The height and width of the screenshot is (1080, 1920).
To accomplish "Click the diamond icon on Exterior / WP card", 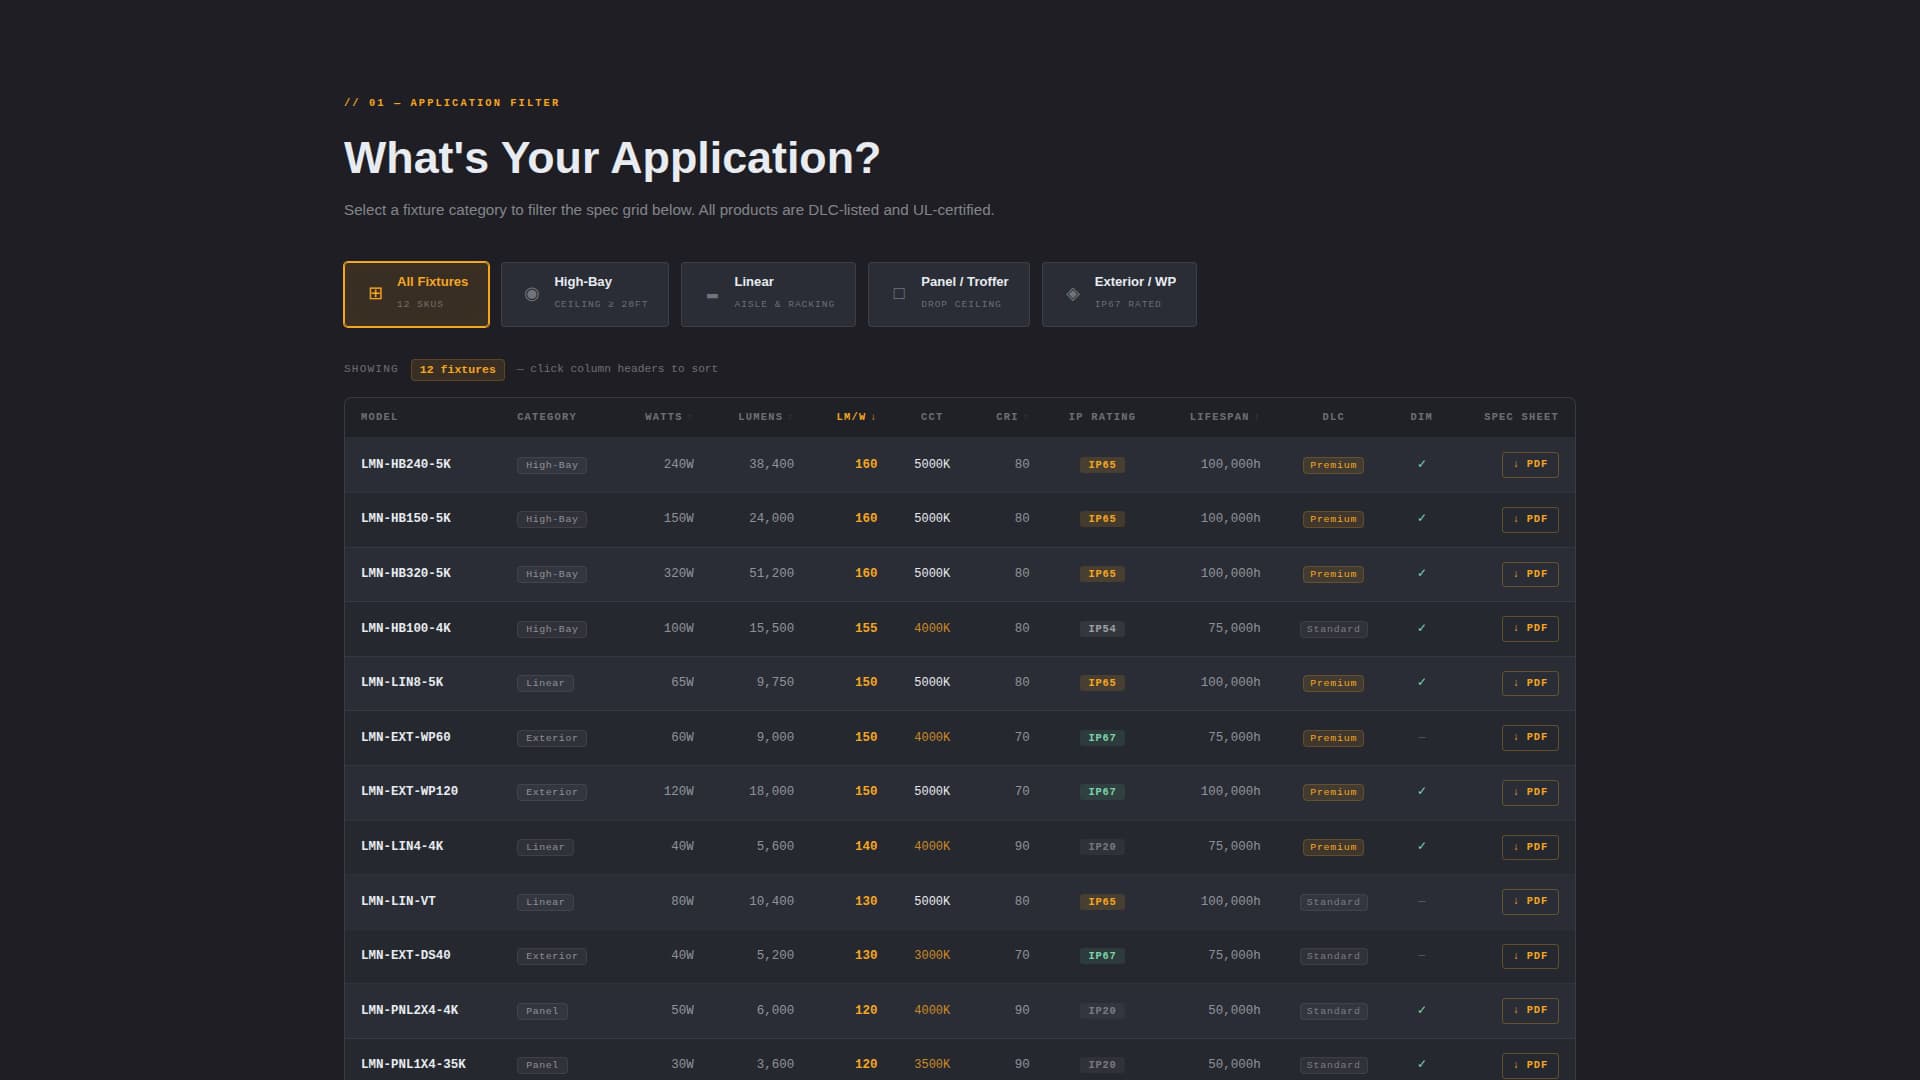I will coord(1071,293).
